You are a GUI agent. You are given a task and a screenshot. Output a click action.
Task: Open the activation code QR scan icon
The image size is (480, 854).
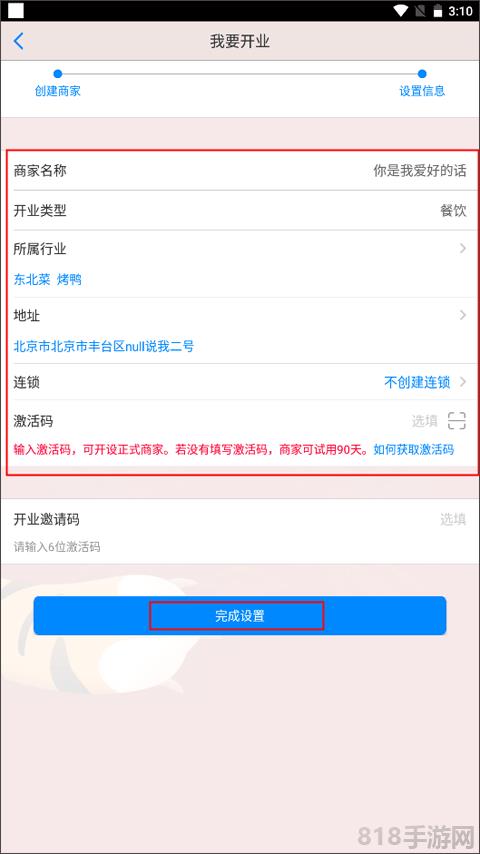point(457,420)
